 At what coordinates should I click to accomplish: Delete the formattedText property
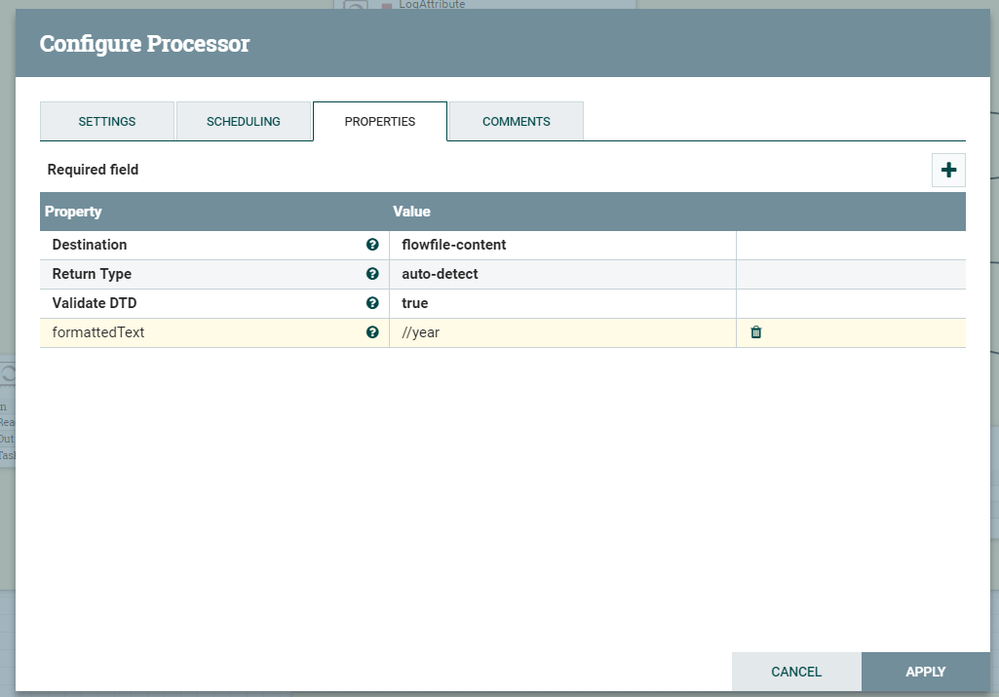coord(756,332)
